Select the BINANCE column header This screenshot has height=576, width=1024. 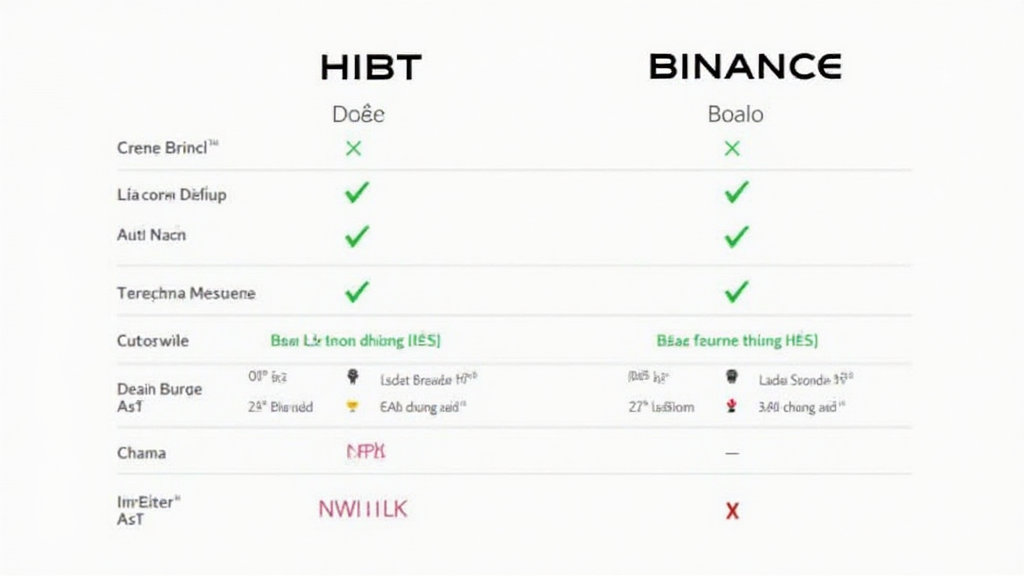[x=745, y=68]
